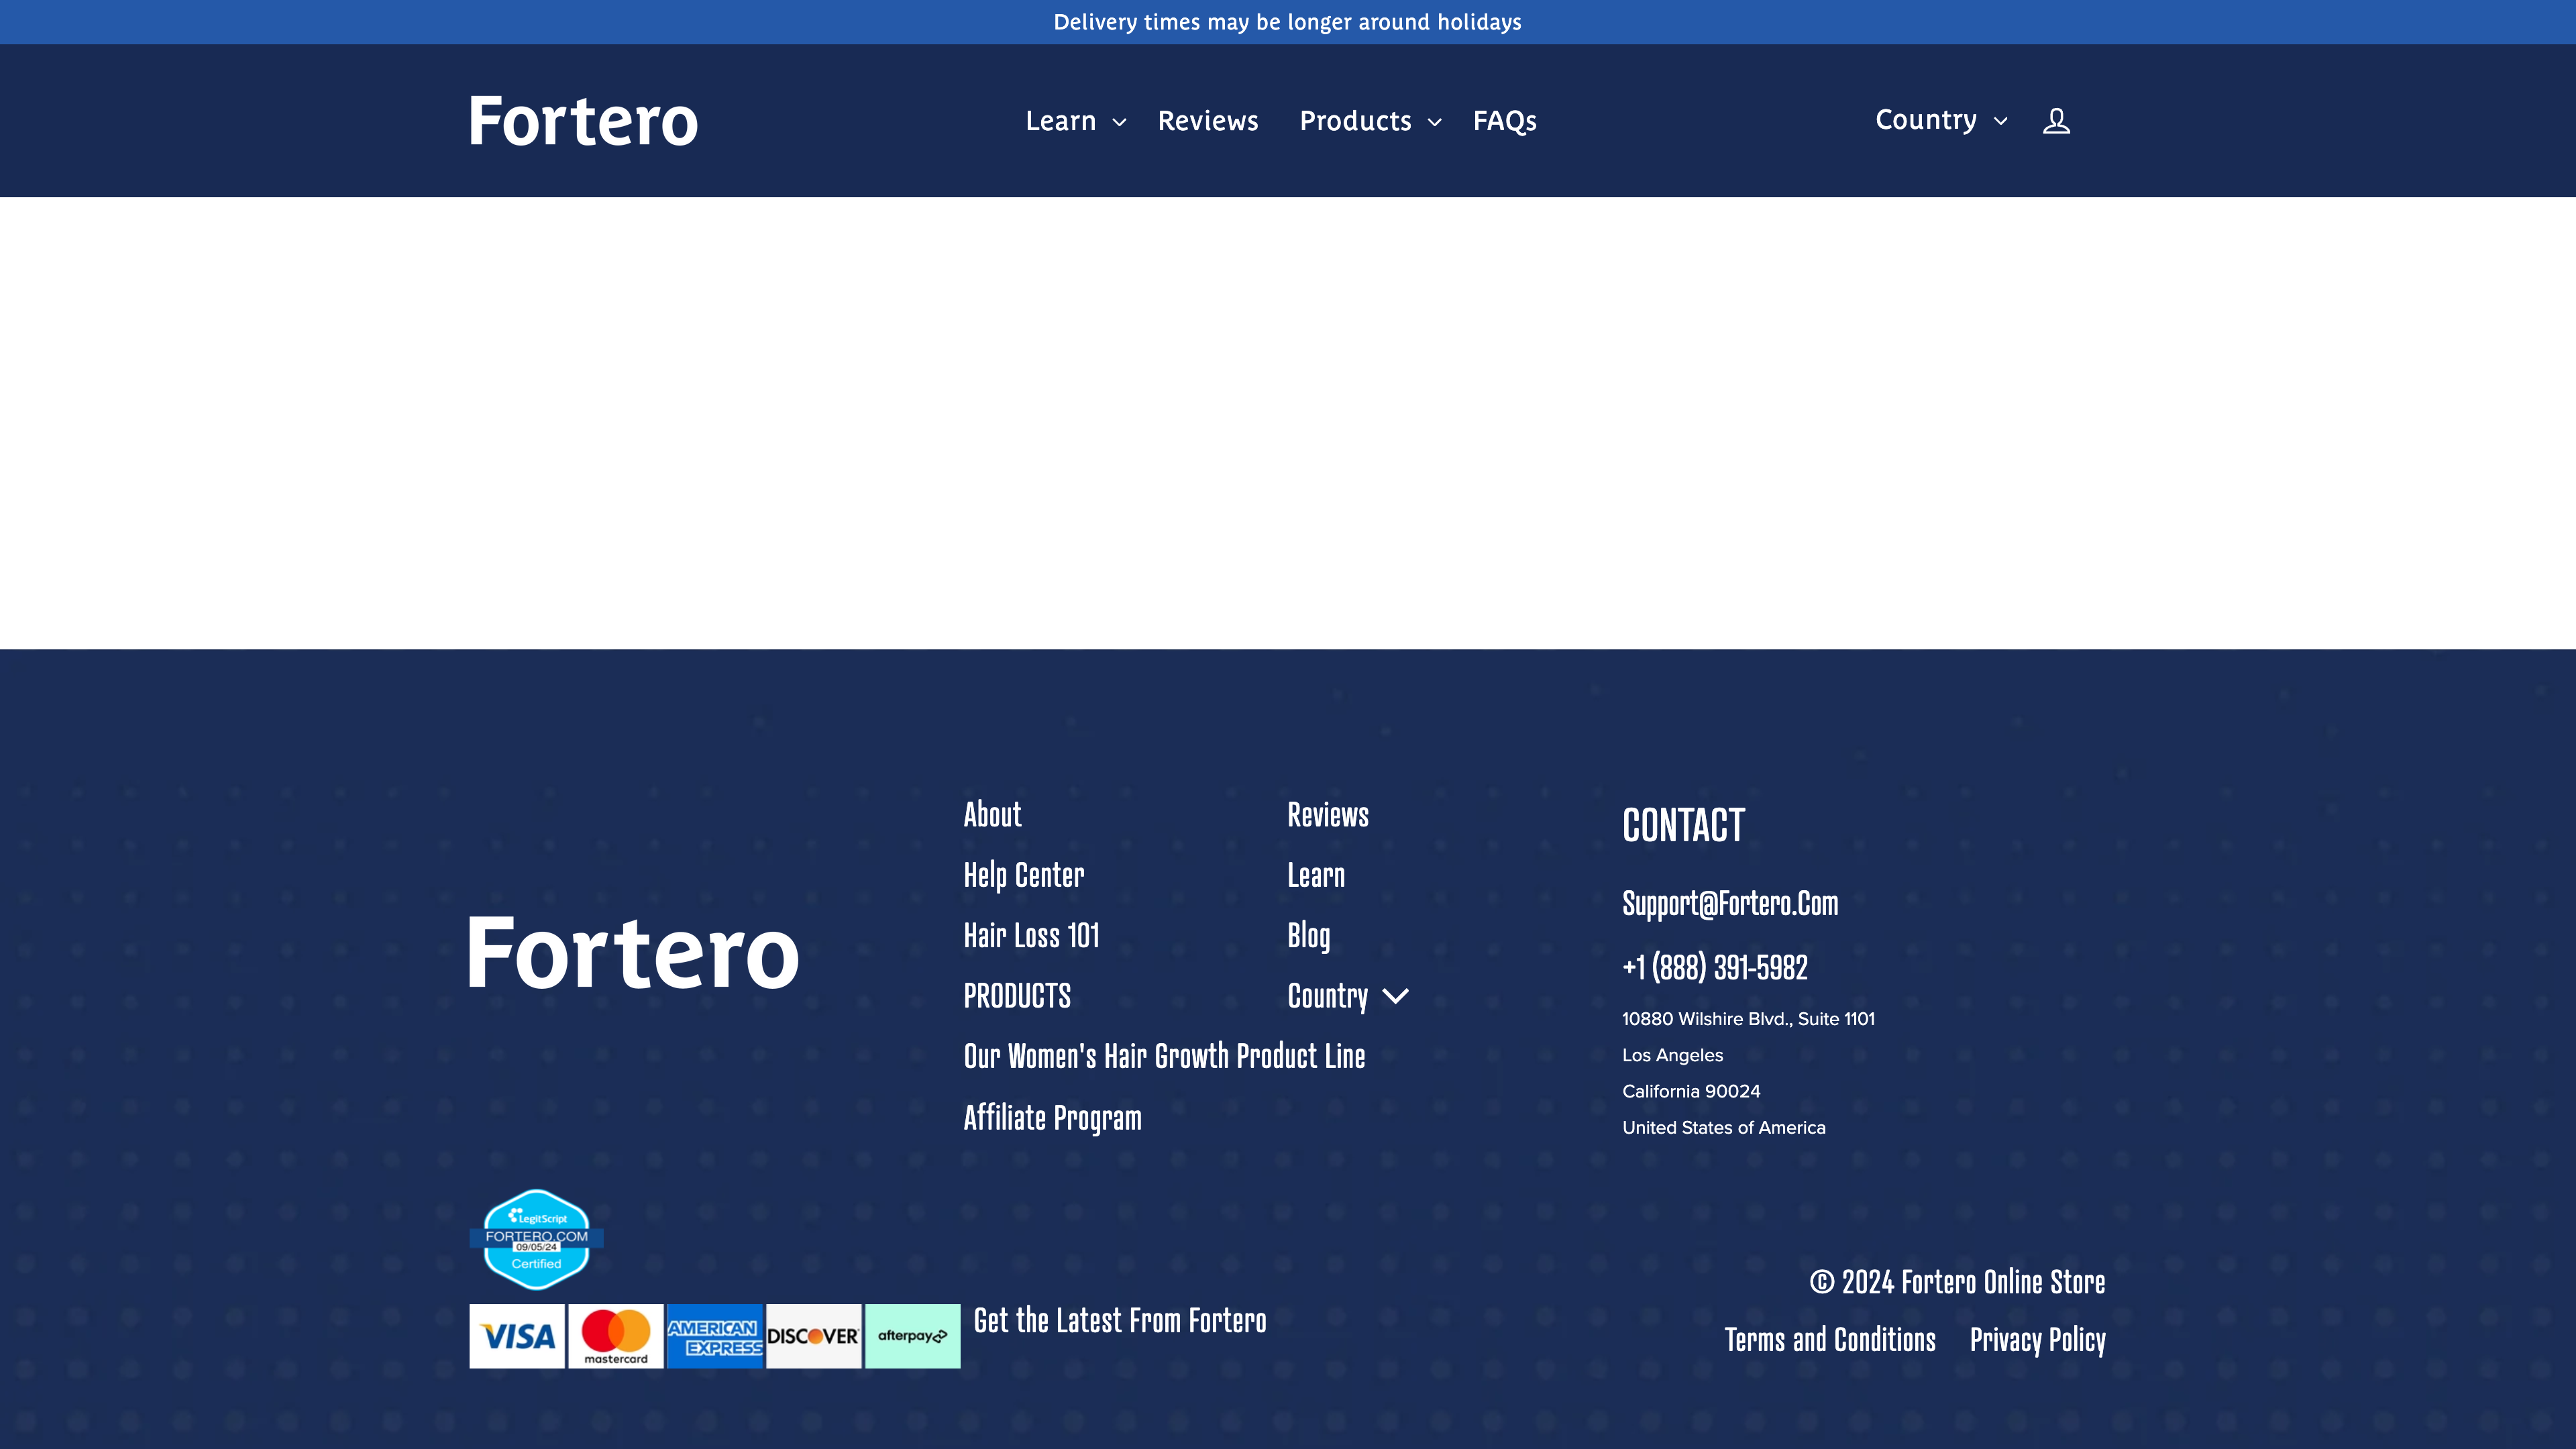Image resolution: width=2576 pixels, height=1449 pixels.
Task: Click 'United States of America' text
Action: tap(1723, 1127)
